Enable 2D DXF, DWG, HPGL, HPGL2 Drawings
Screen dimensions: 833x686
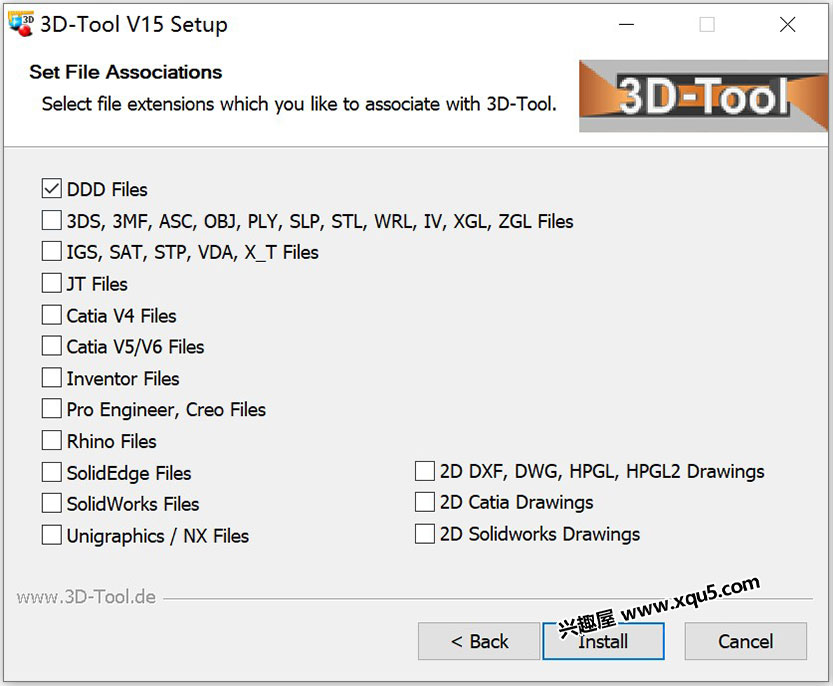(424, 471)
